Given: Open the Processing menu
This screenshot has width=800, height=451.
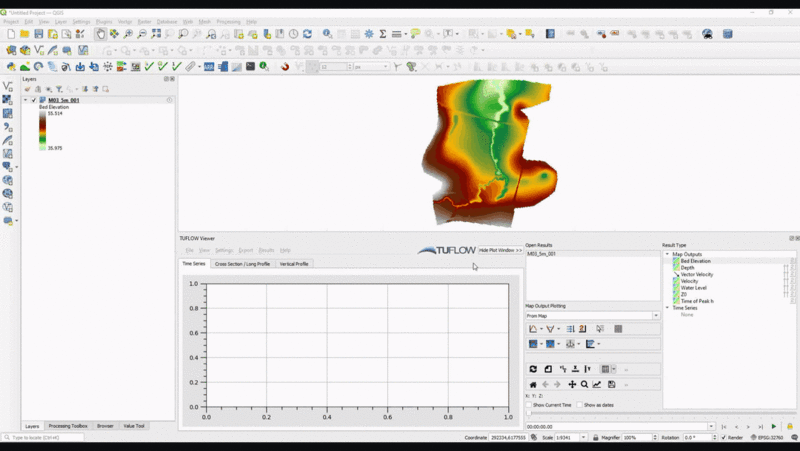Looking at the screenshot, I should coord(231,21).
